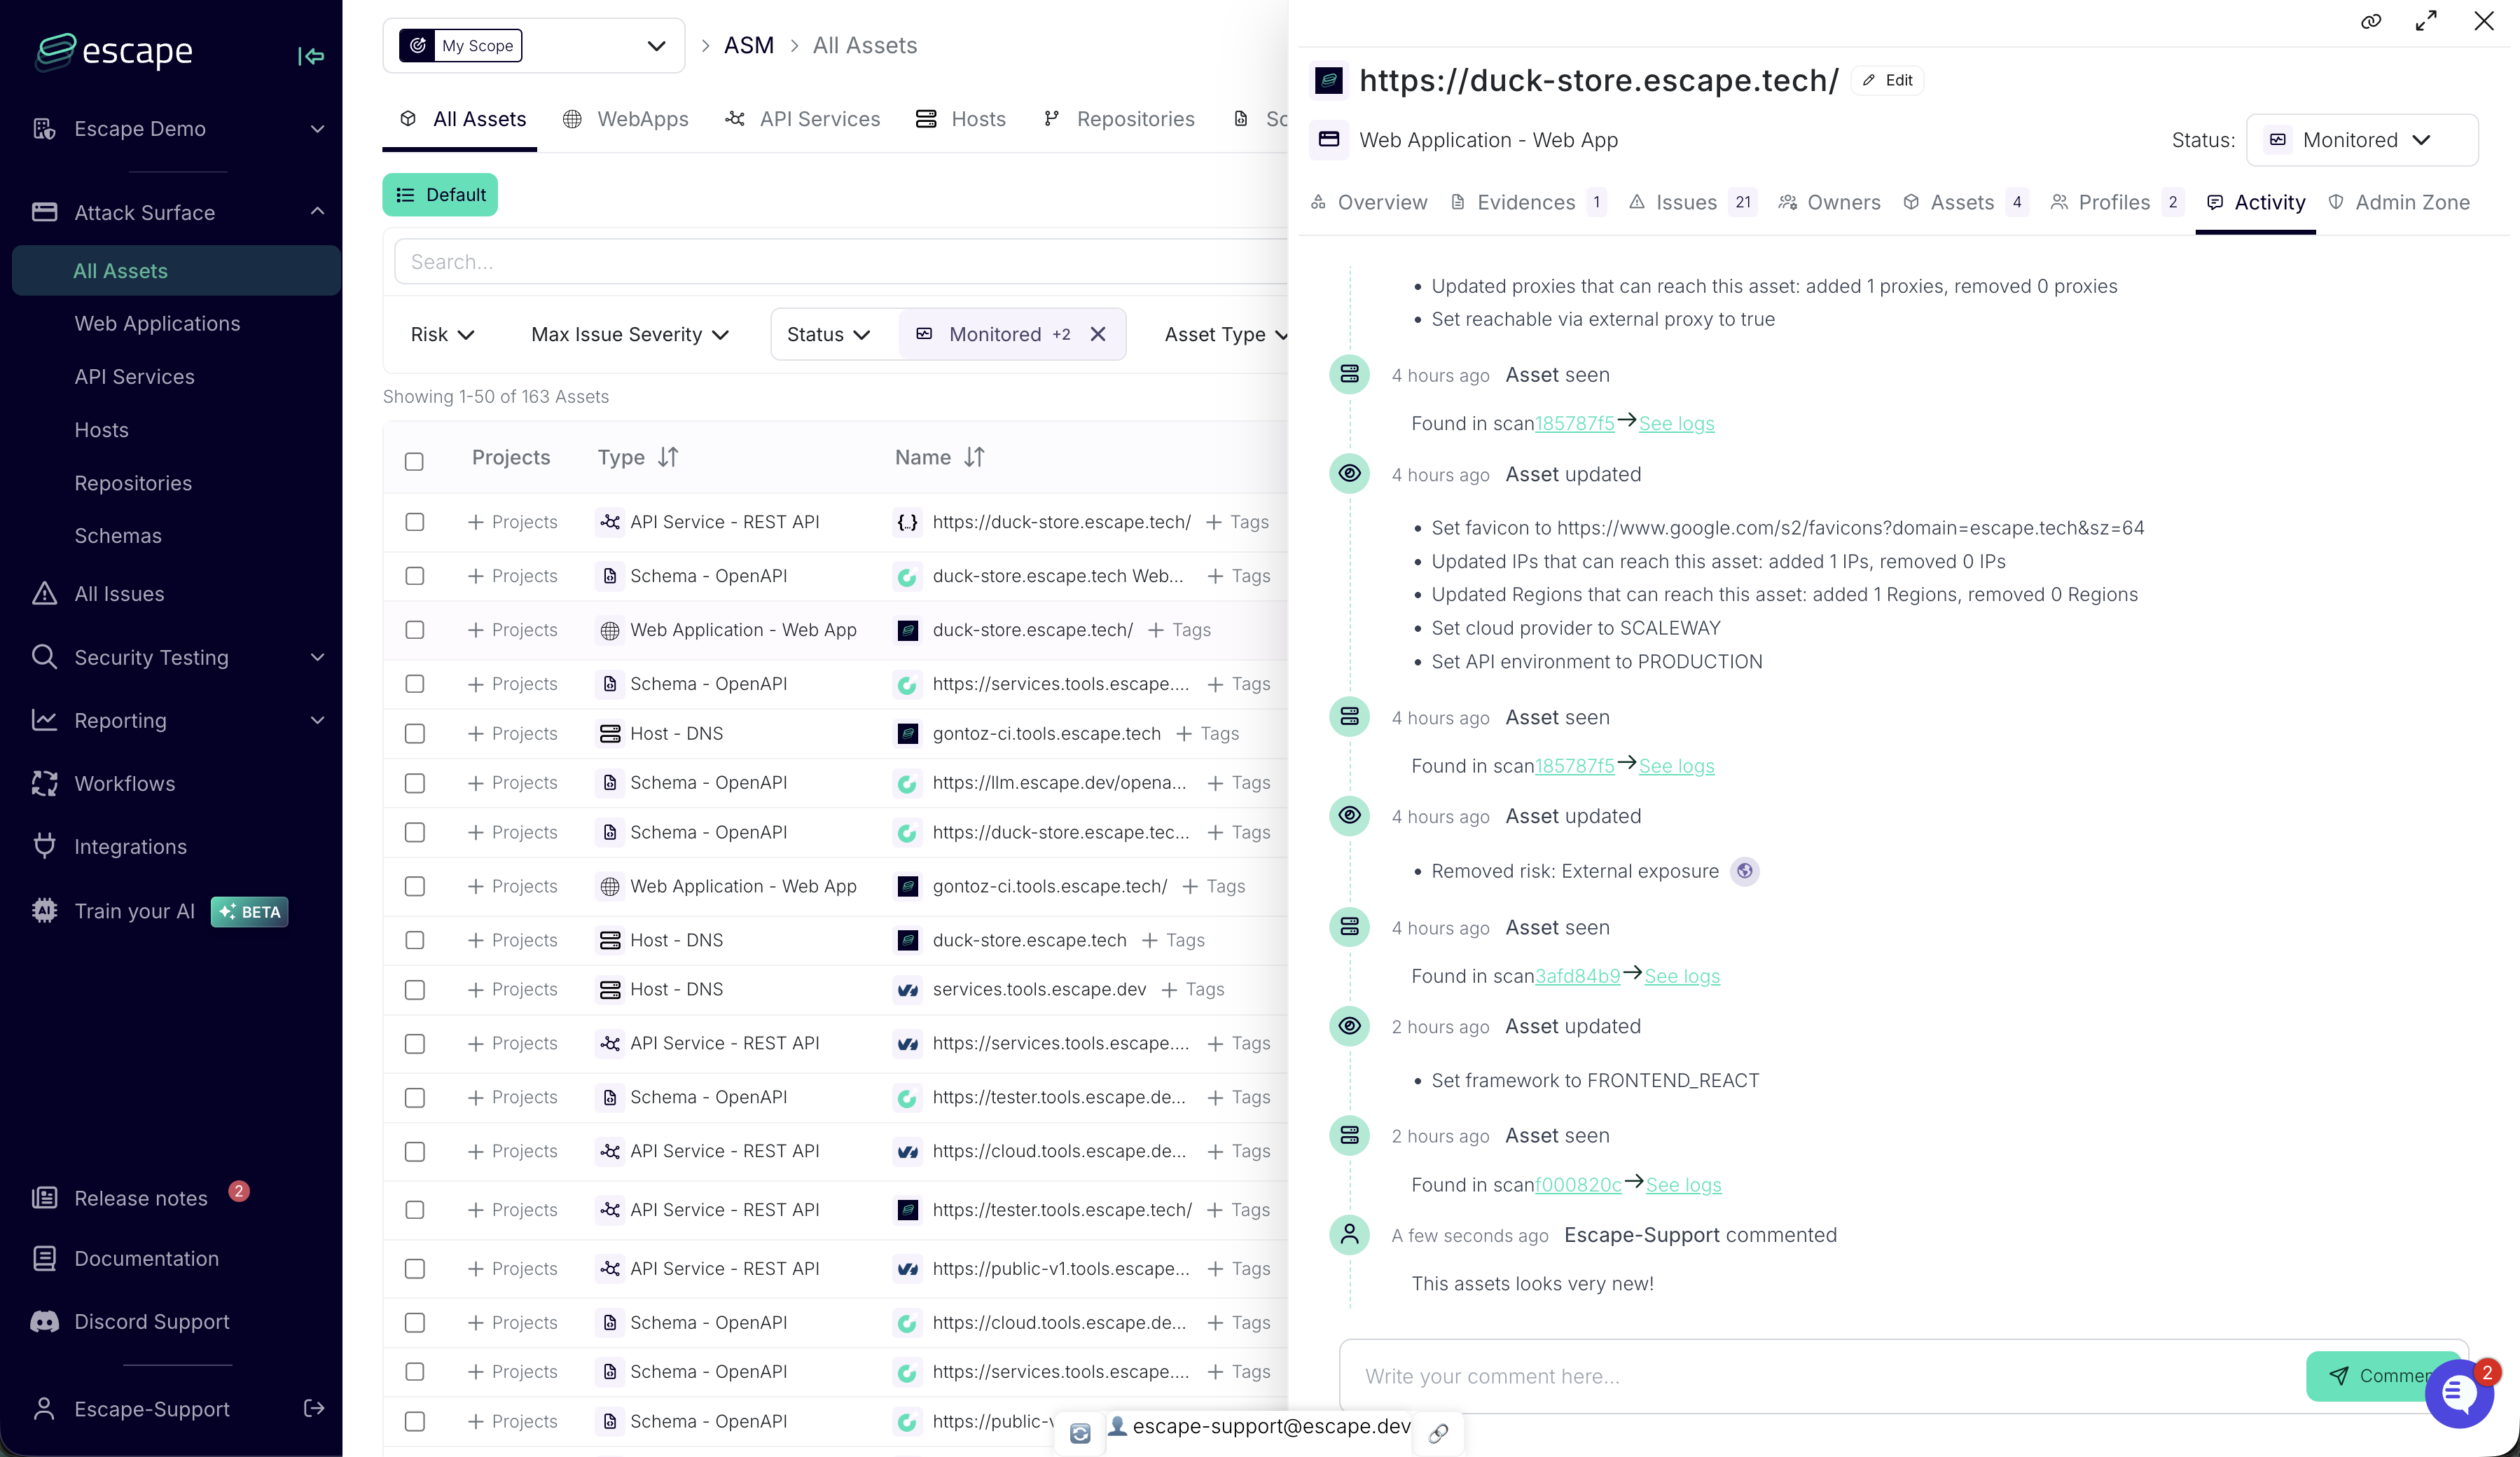Viewport: 2520px width, 1457px height.
Task: Open Integrations via its shield sidebar icon
Action: (44, 846)
